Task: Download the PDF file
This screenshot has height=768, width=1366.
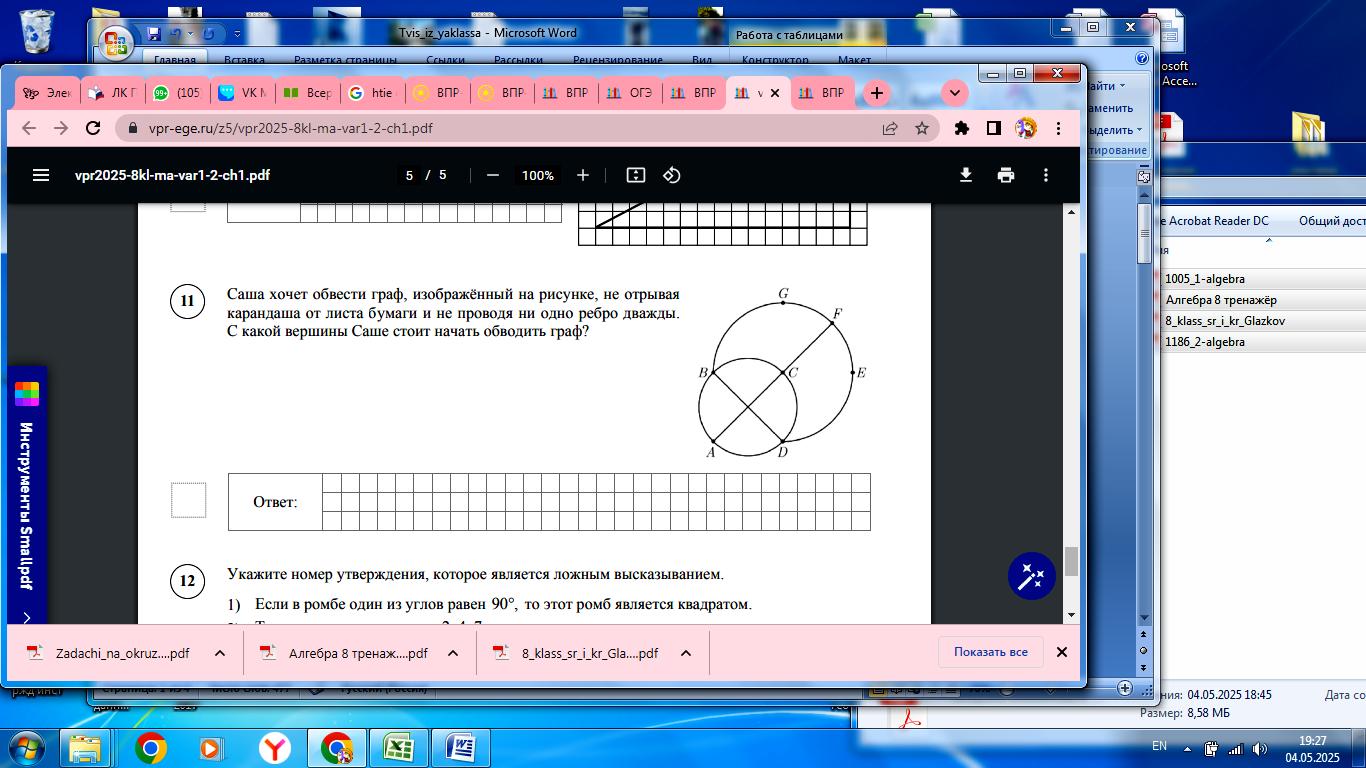Action: (966, 175)
